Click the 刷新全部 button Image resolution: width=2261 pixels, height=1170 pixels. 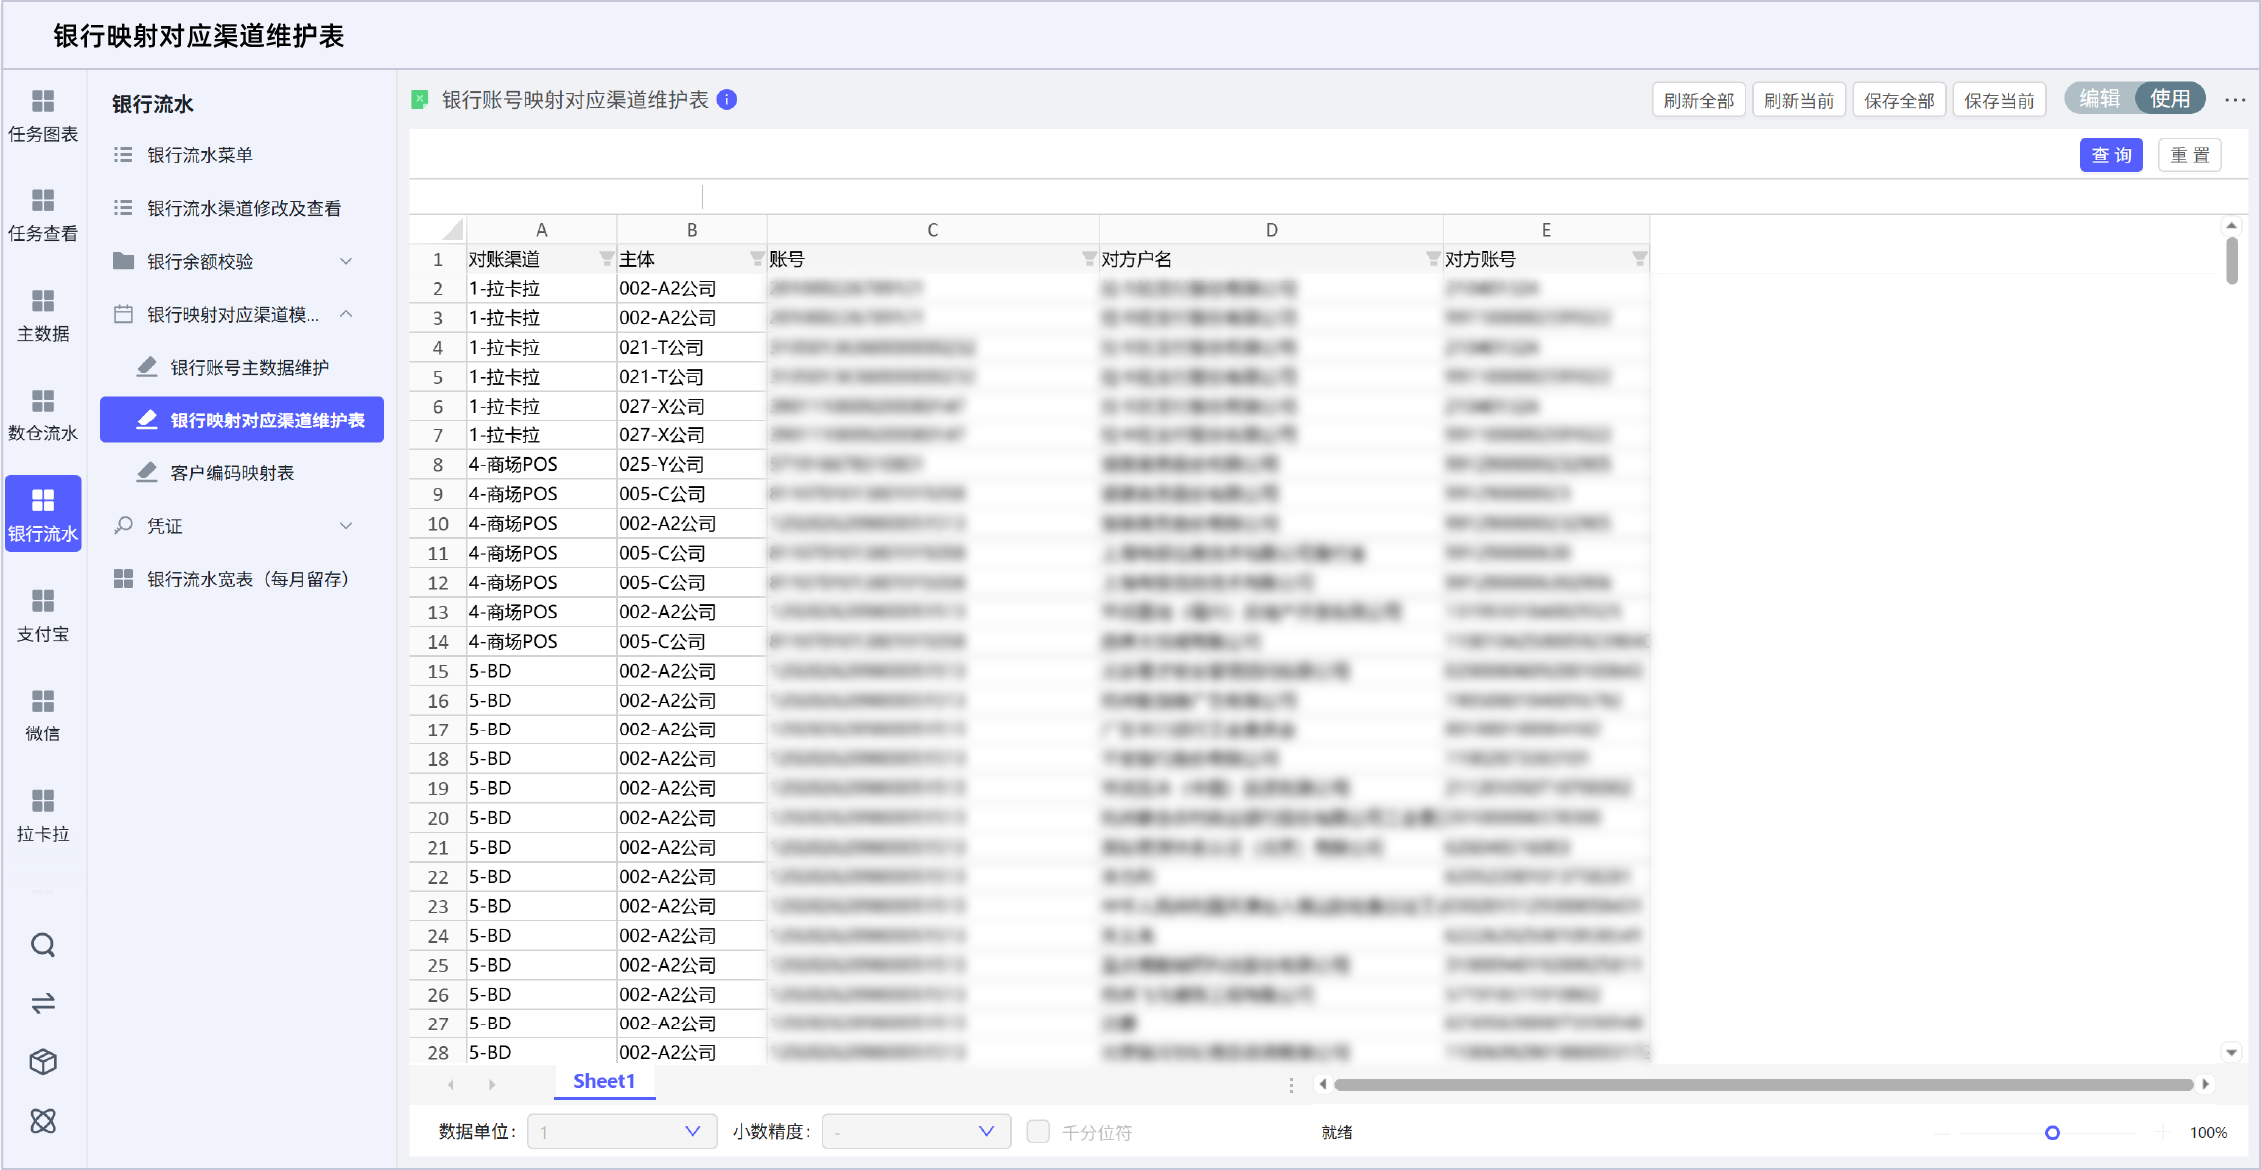click(1698, 100)
